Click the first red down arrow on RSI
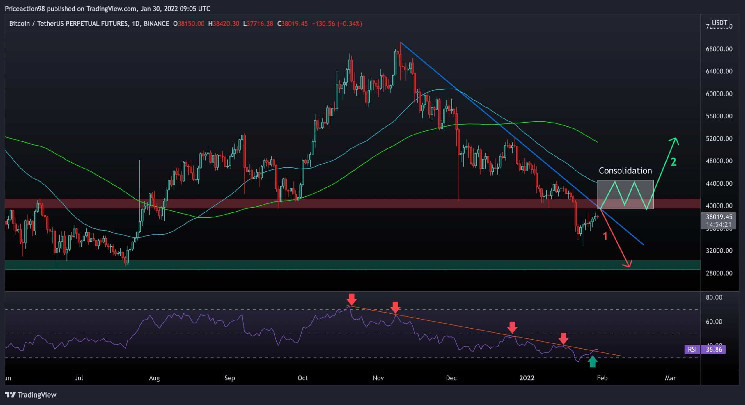The image size is (745, 405). 351,299
